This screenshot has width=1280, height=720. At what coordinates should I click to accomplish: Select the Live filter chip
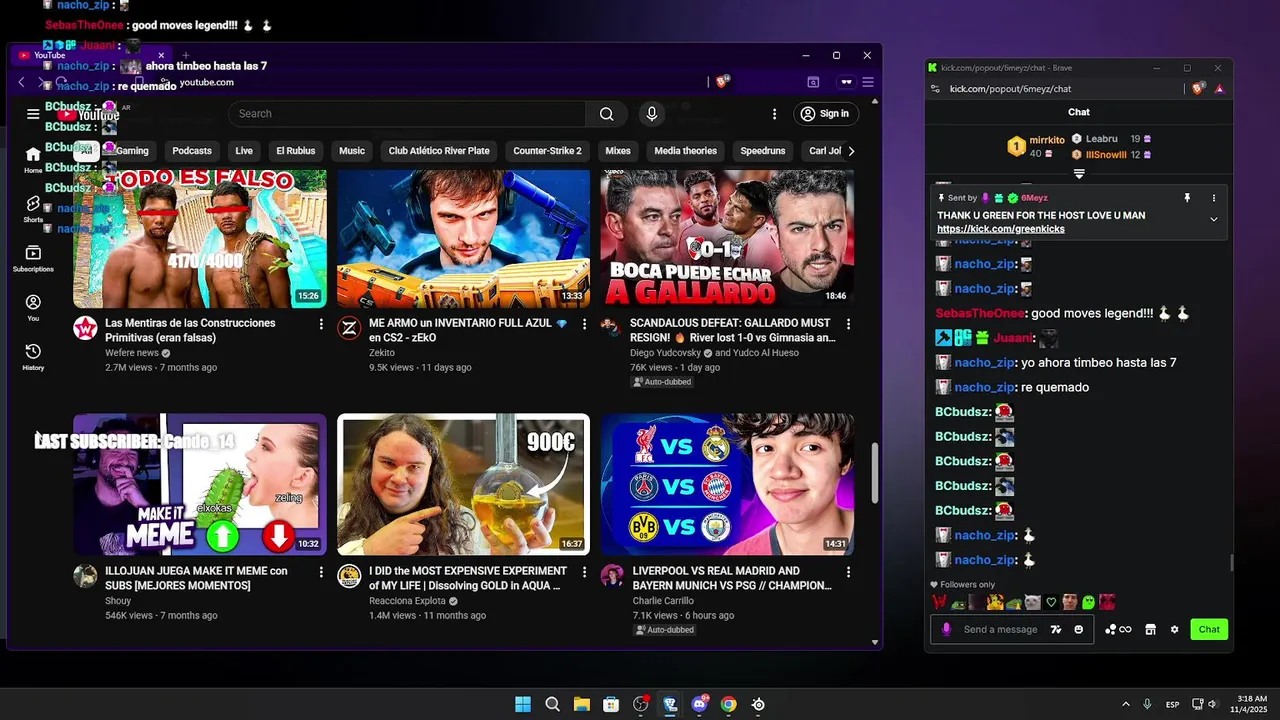click(x=244, y=151)
